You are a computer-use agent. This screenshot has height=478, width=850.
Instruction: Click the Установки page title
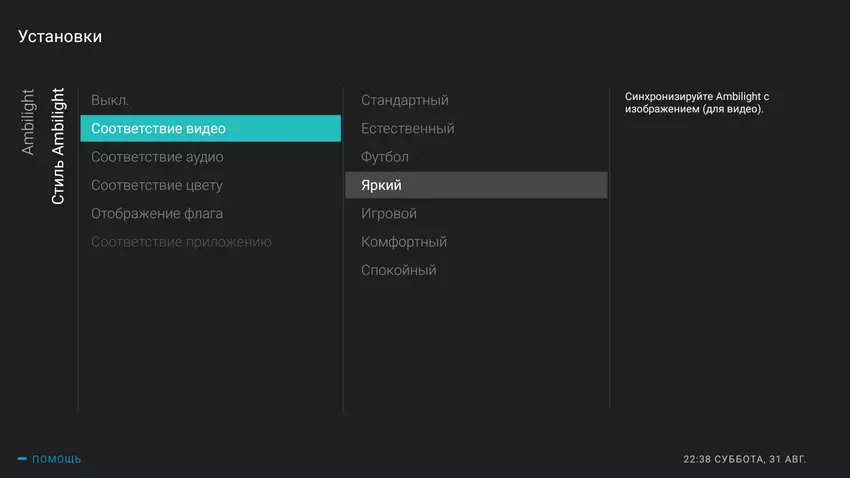(x=60, y=37)
